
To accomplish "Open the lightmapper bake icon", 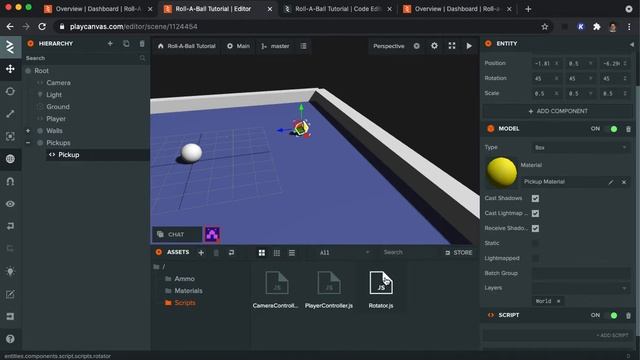I will coord(10,271).
